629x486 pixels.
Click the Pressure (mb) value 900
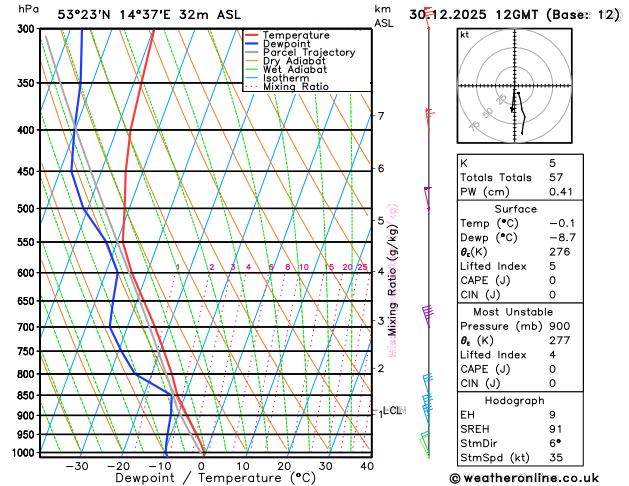pyautogui.click(x=560, y=326)
